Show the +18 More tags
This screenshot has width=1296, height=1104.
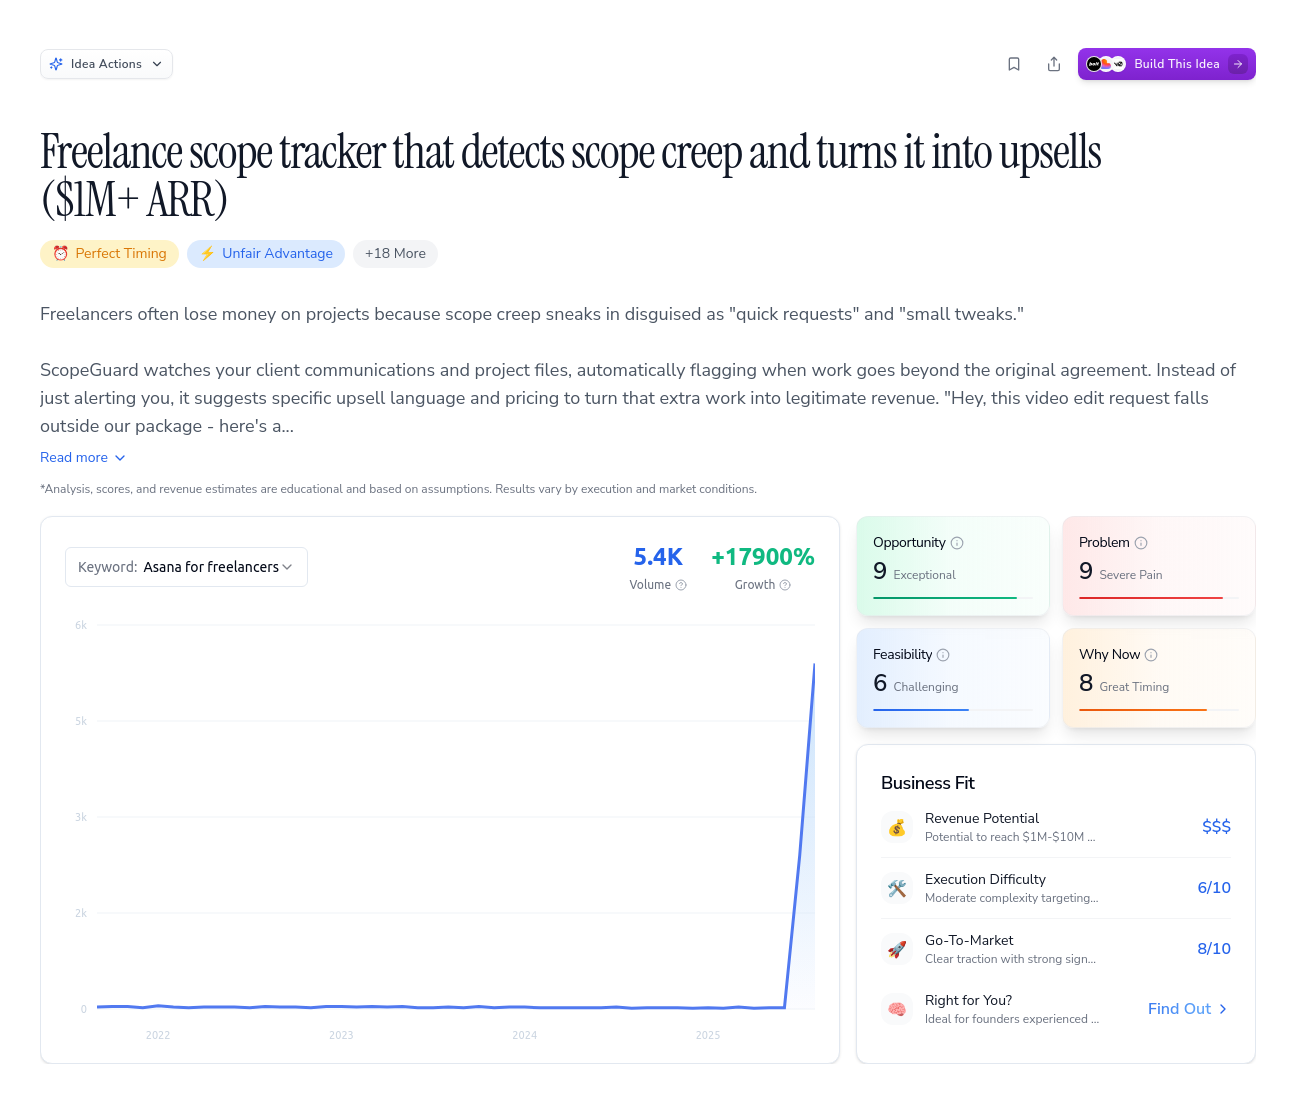coord(395,254)
